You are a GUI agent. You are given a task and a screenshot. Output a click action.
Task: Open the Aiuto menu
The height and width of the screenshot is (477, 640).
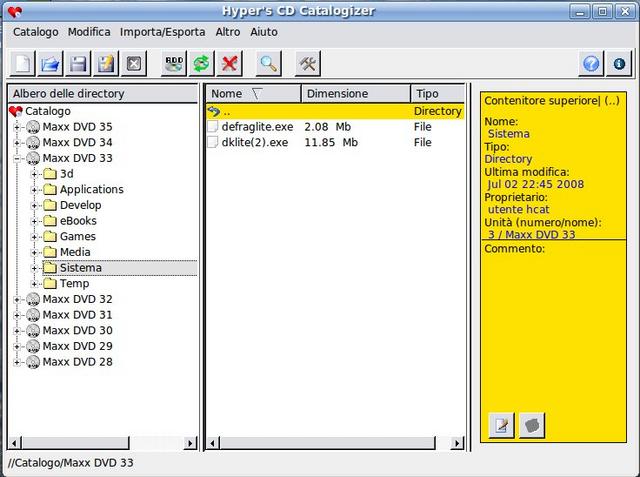pyautogui.click(x=264, y=32)
